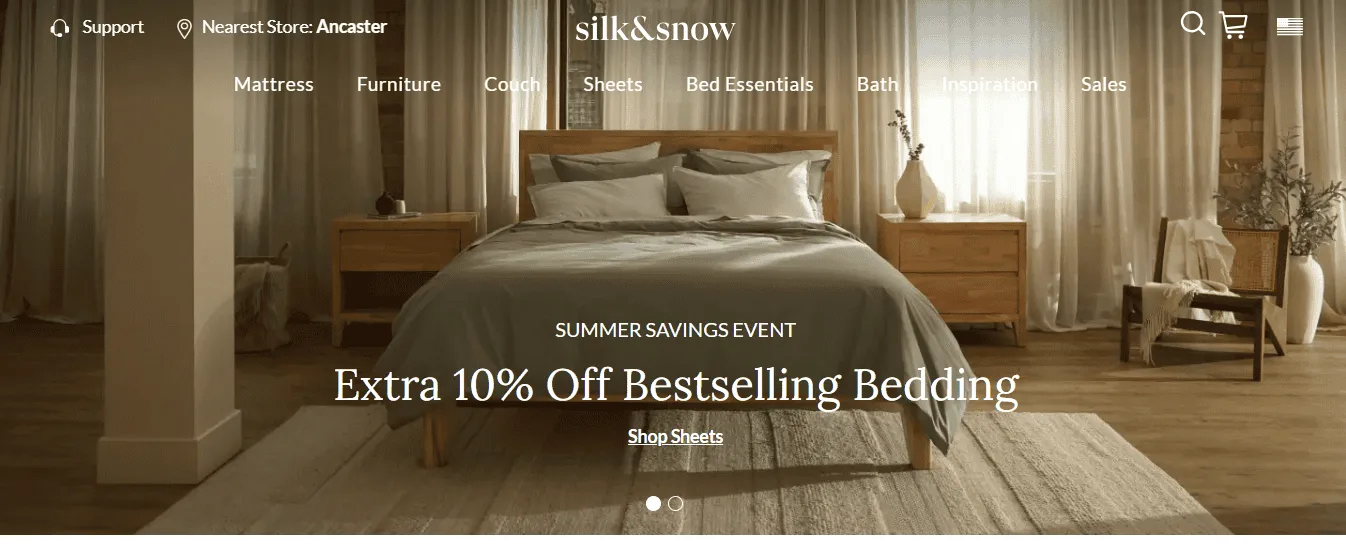The width and height of the screenshot is (1346, 550).
Task: Expand the Sheets navigation item
Action: [x=613, y=85]
